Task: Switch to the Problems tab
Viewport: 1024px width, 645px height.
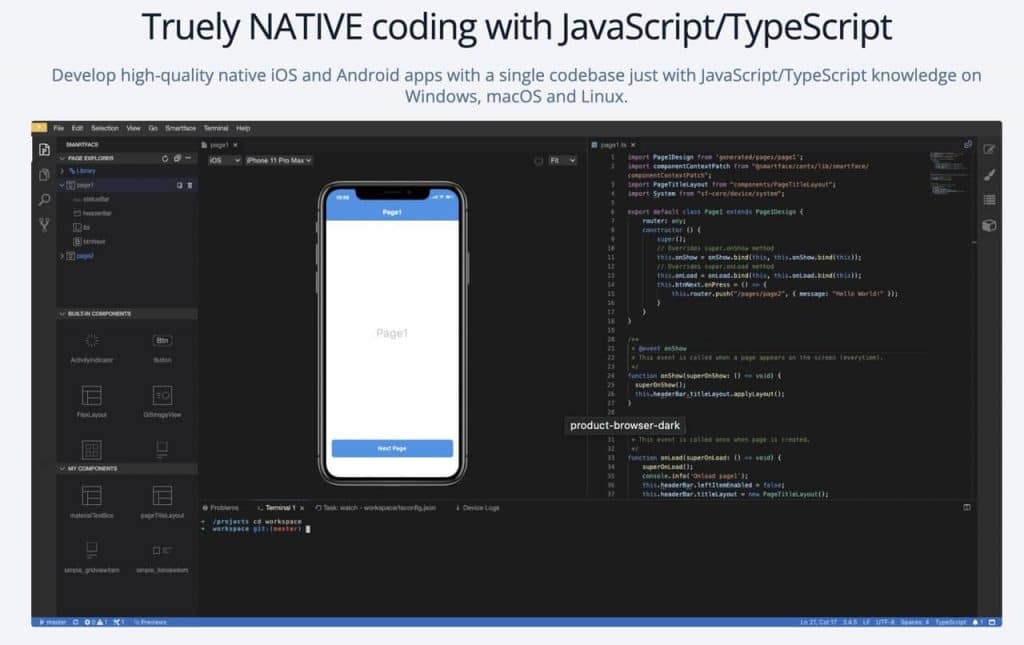Action: [x=222, y=508]
